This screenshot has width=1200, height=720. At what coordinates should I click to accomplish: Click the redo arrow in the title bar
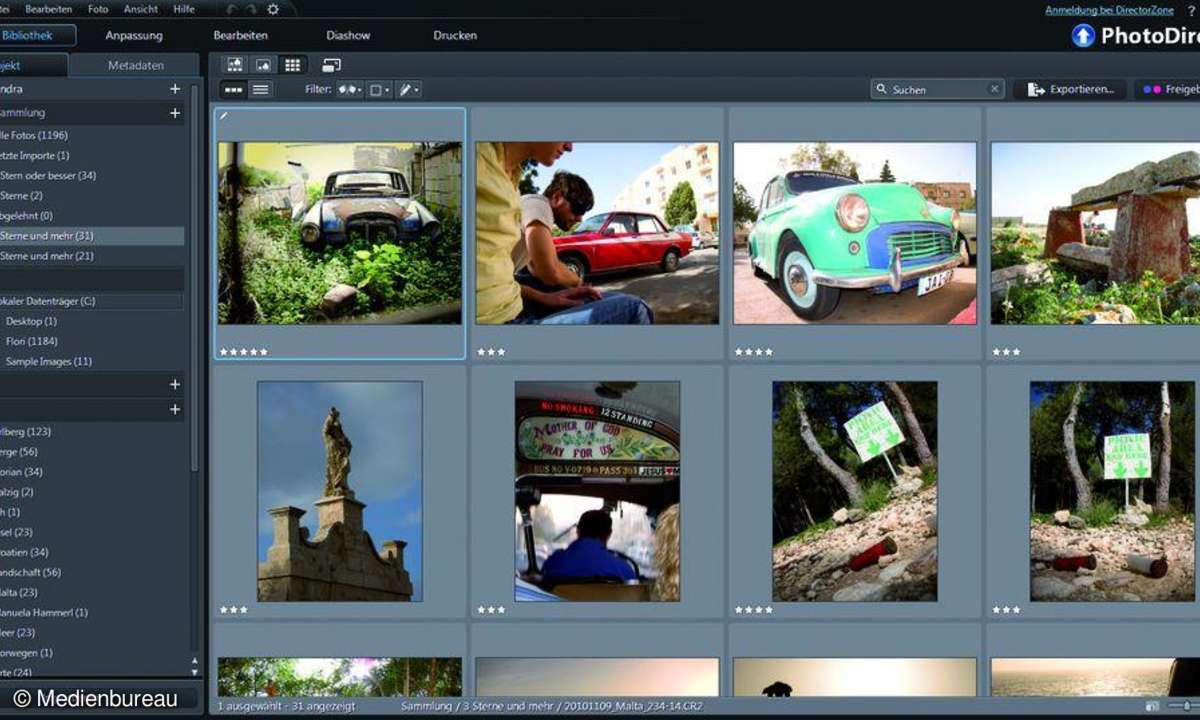click(251, 9)
